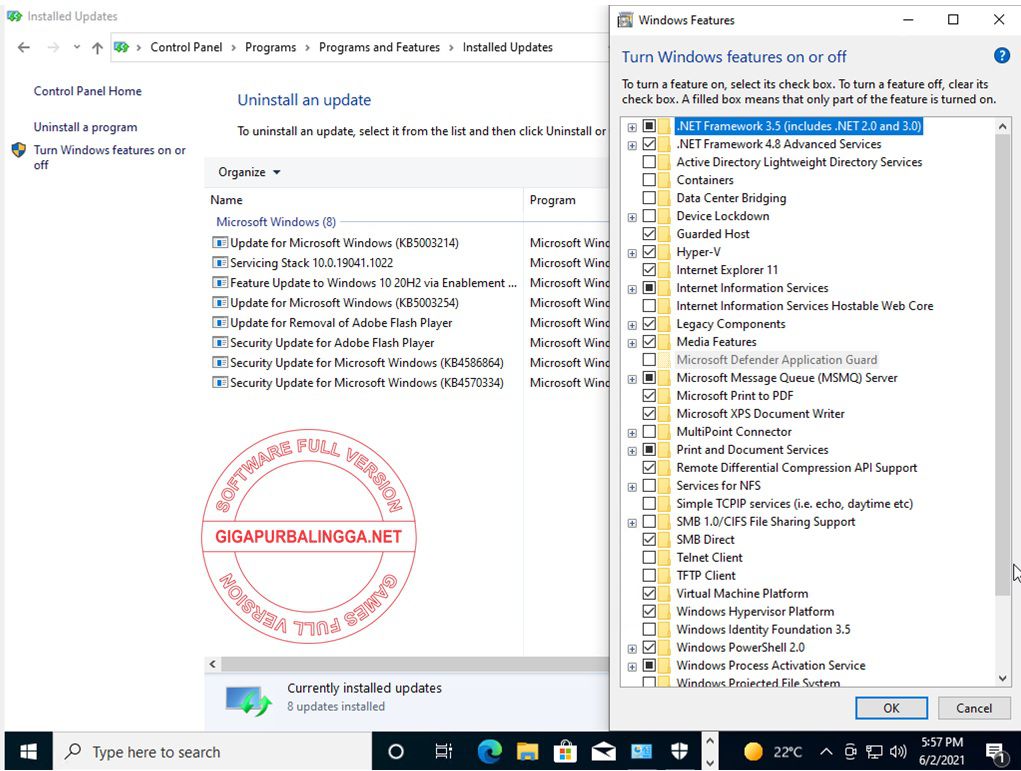Open the Start menu Windows logo
Screen dimensions: 1021x771
(x=28, y=752)
